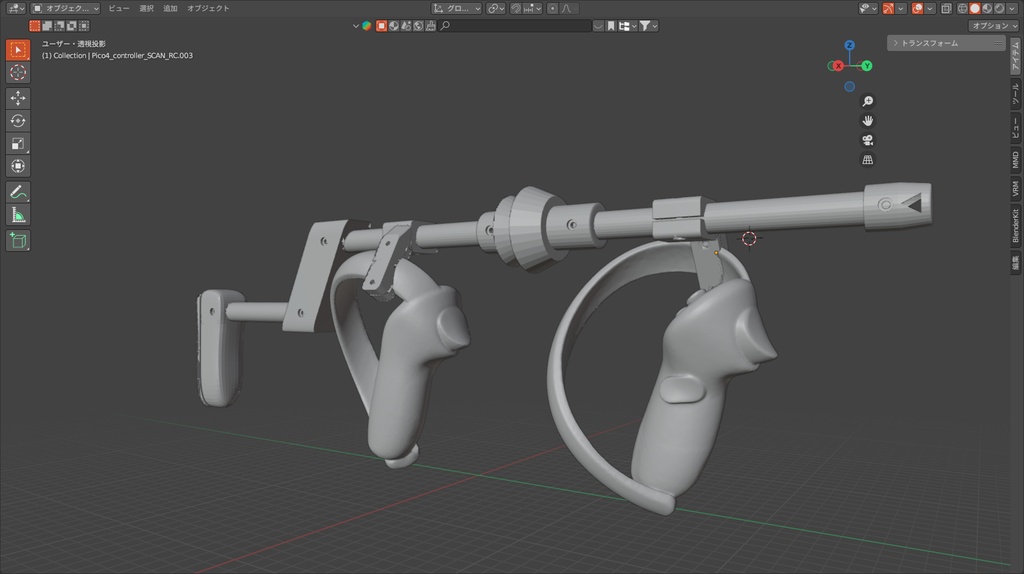Toggle X-ray mode
This screenshot has height=574, width=1024.
(946, 8)
